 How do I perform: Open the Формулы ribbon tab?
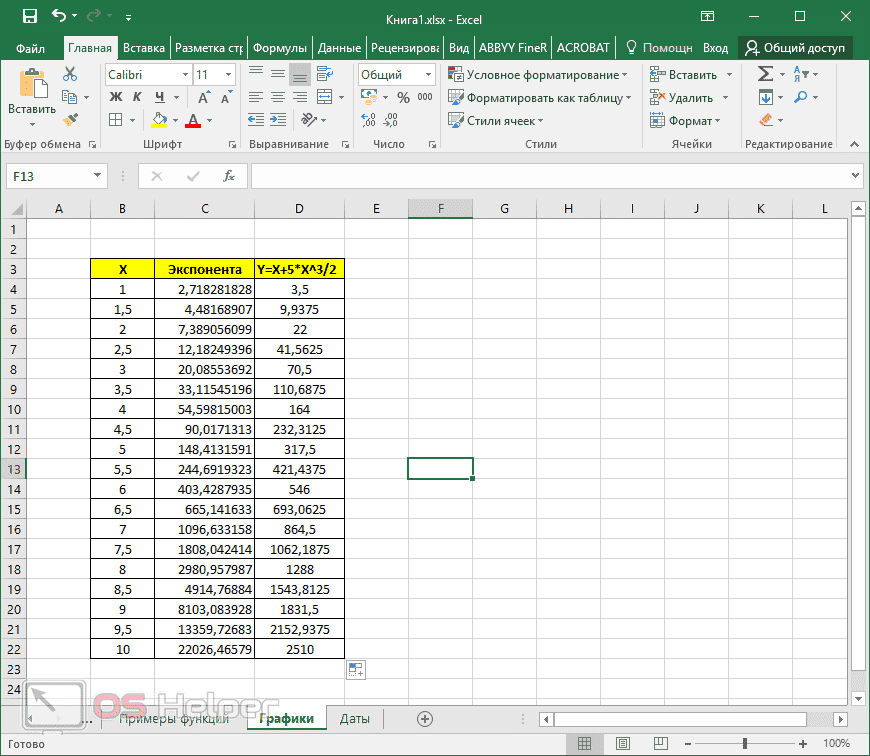click(279, 47)
